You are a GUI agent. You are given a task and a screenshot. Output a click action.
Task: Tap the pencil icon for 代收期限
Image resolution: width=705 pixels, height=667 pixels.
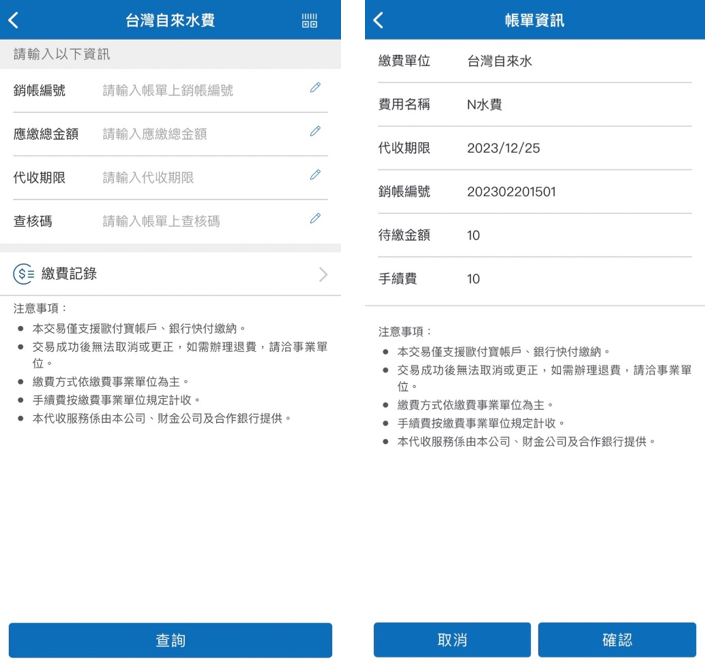[315, 175]
